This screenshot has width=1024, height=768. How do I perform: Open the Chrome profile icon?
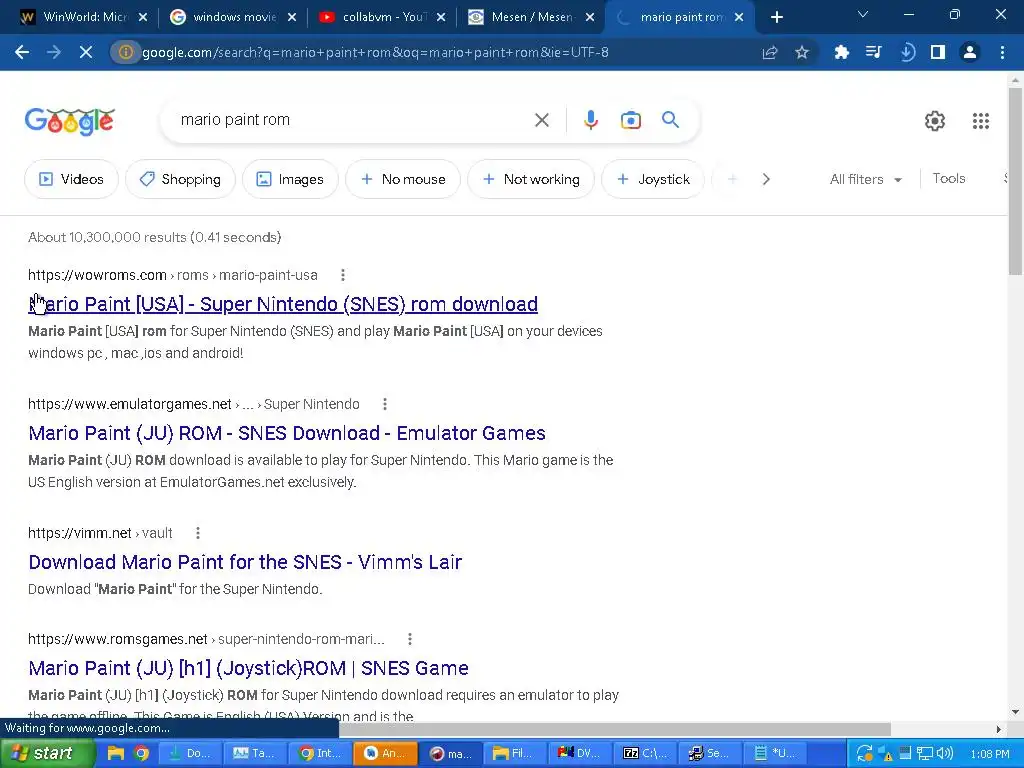point(970,52)
